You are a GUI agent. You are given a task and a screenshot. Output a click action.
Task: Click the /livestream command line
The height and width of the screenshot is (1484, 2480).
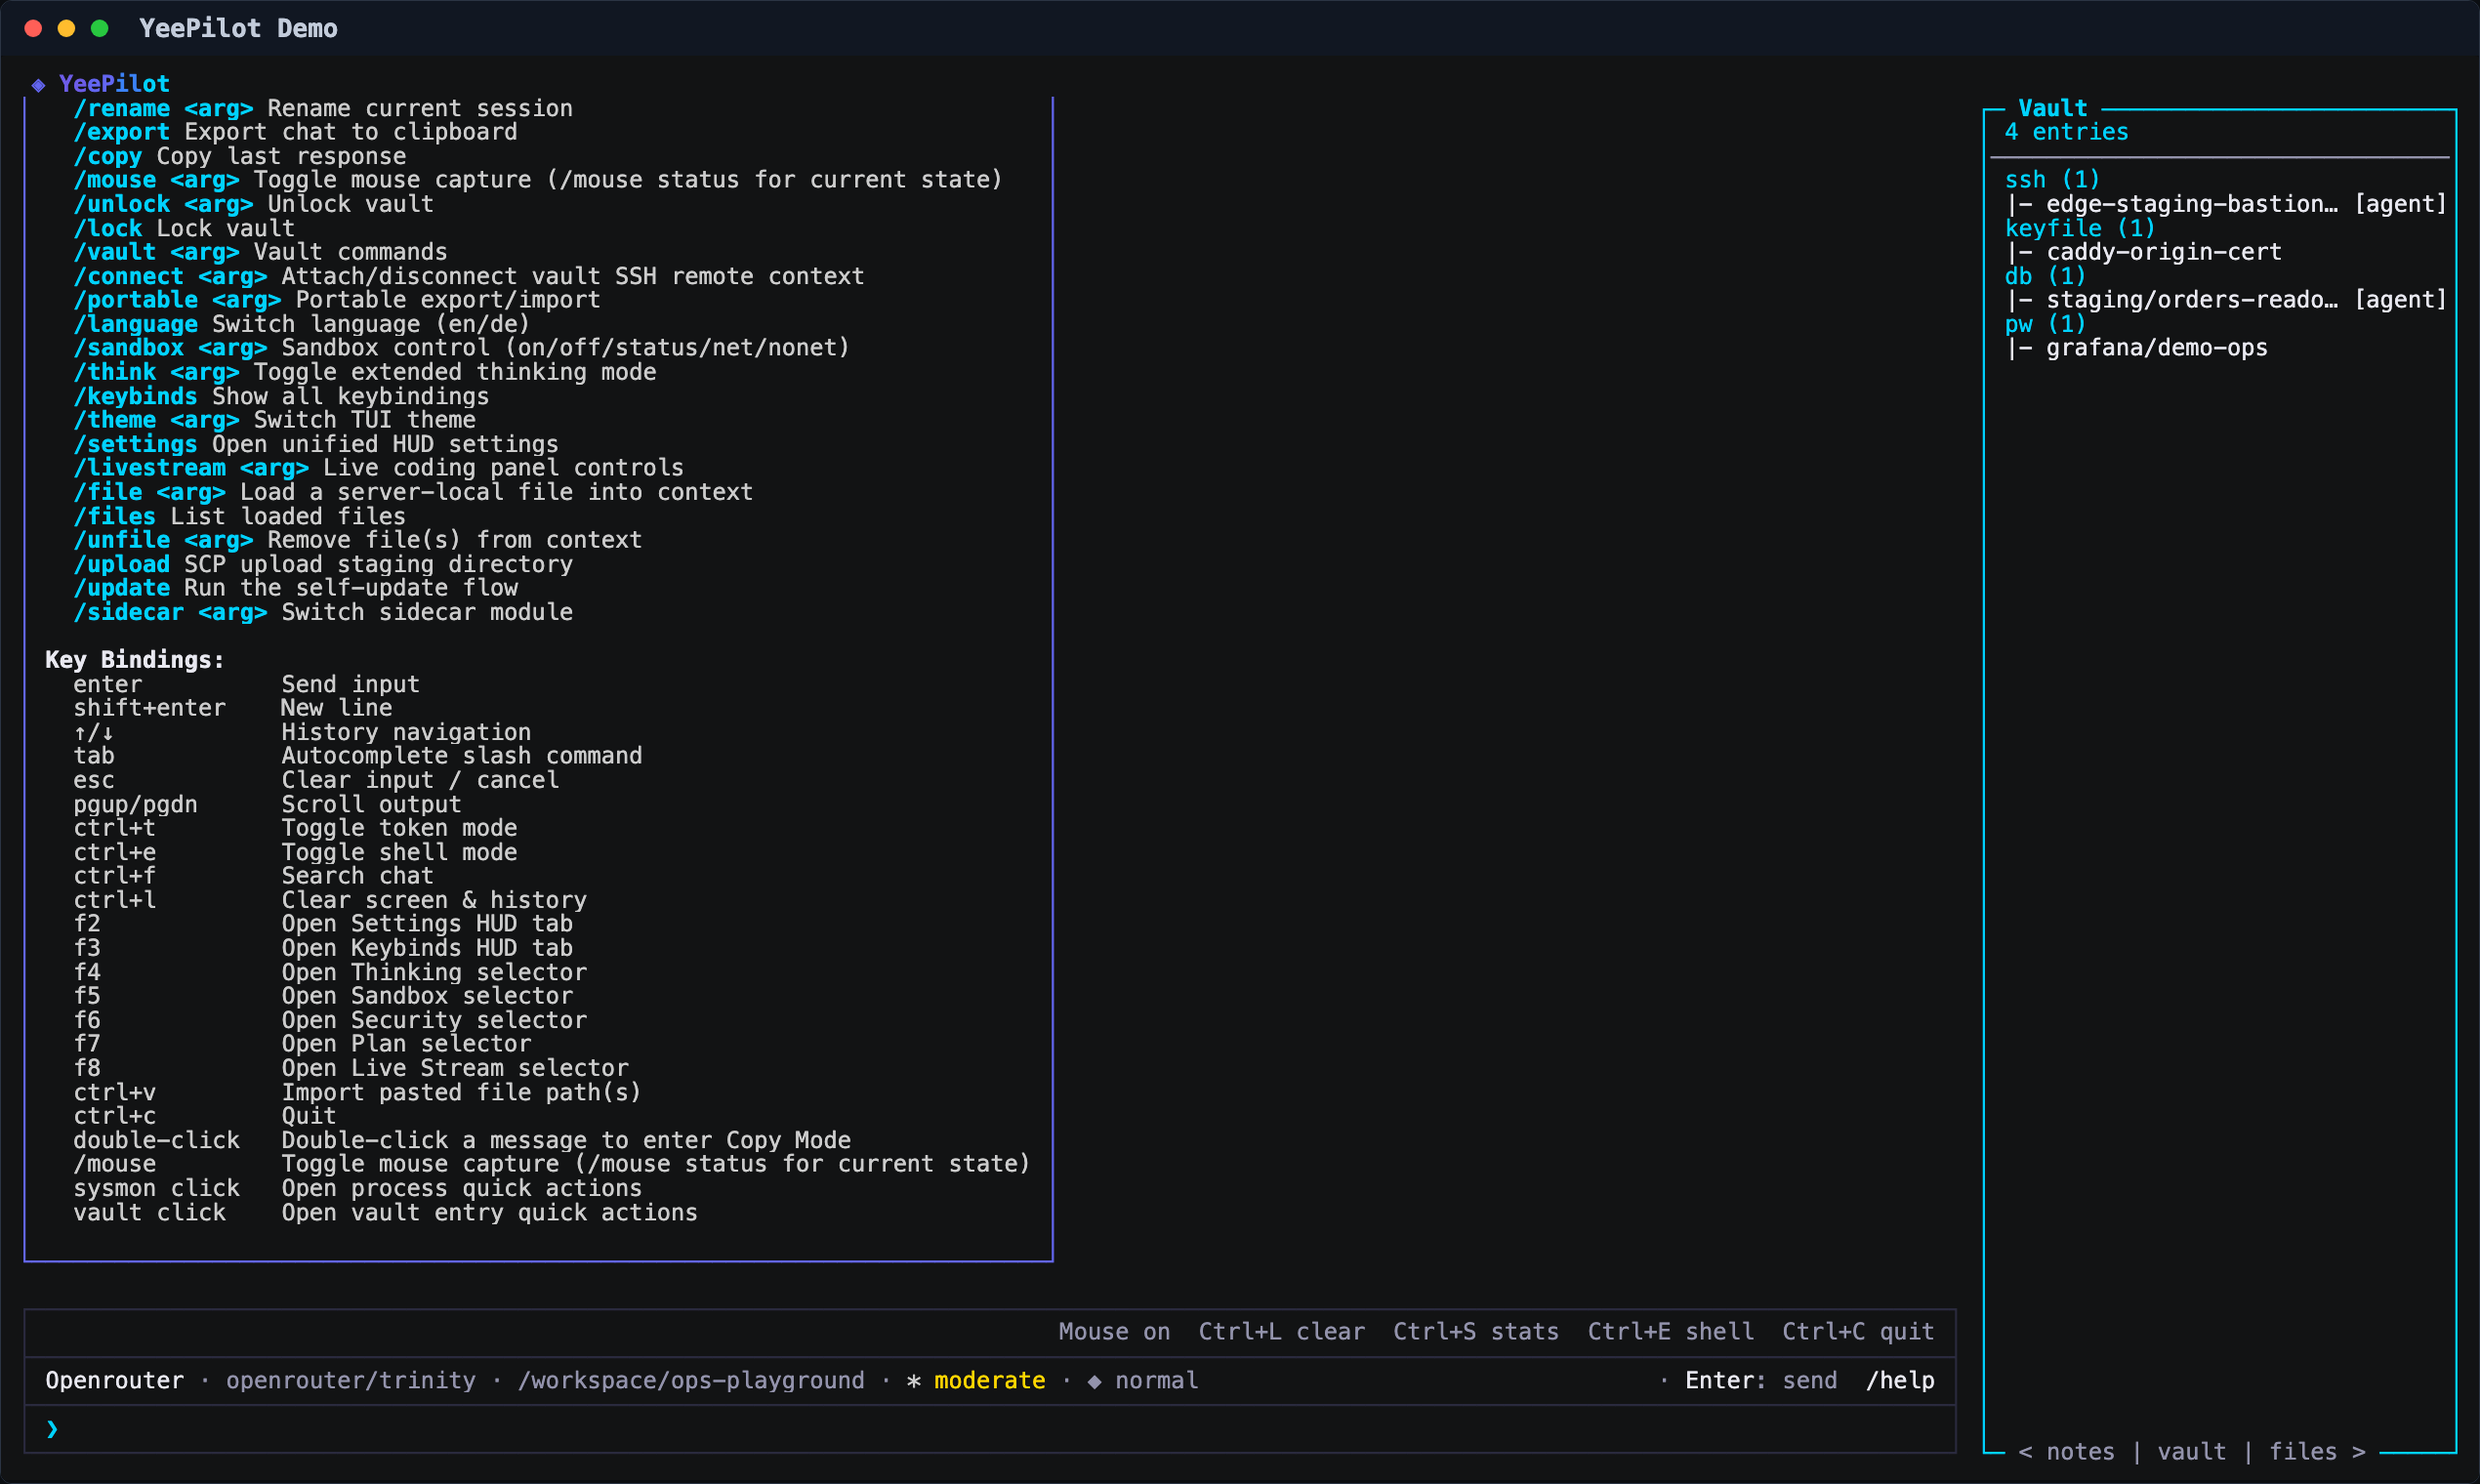(x=378, y=468)
